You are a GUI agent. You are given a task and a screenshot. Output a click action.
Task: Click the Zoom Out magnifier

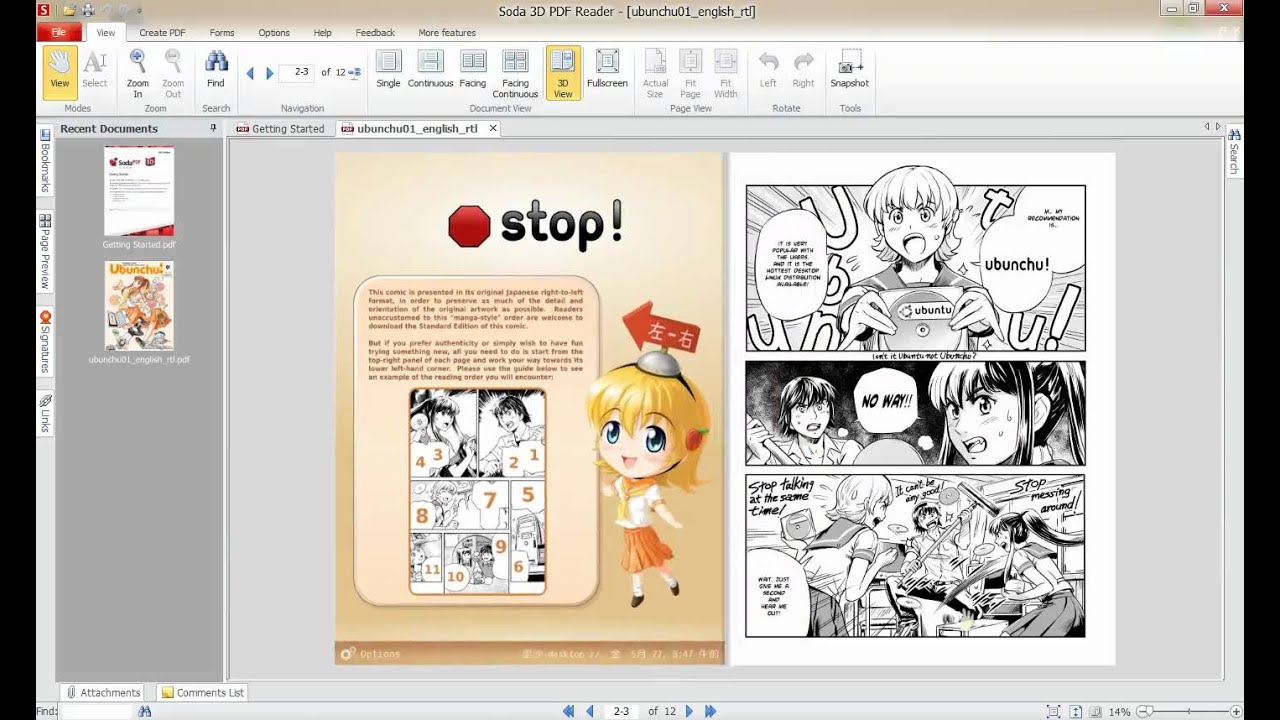click(x=173, y=73)
